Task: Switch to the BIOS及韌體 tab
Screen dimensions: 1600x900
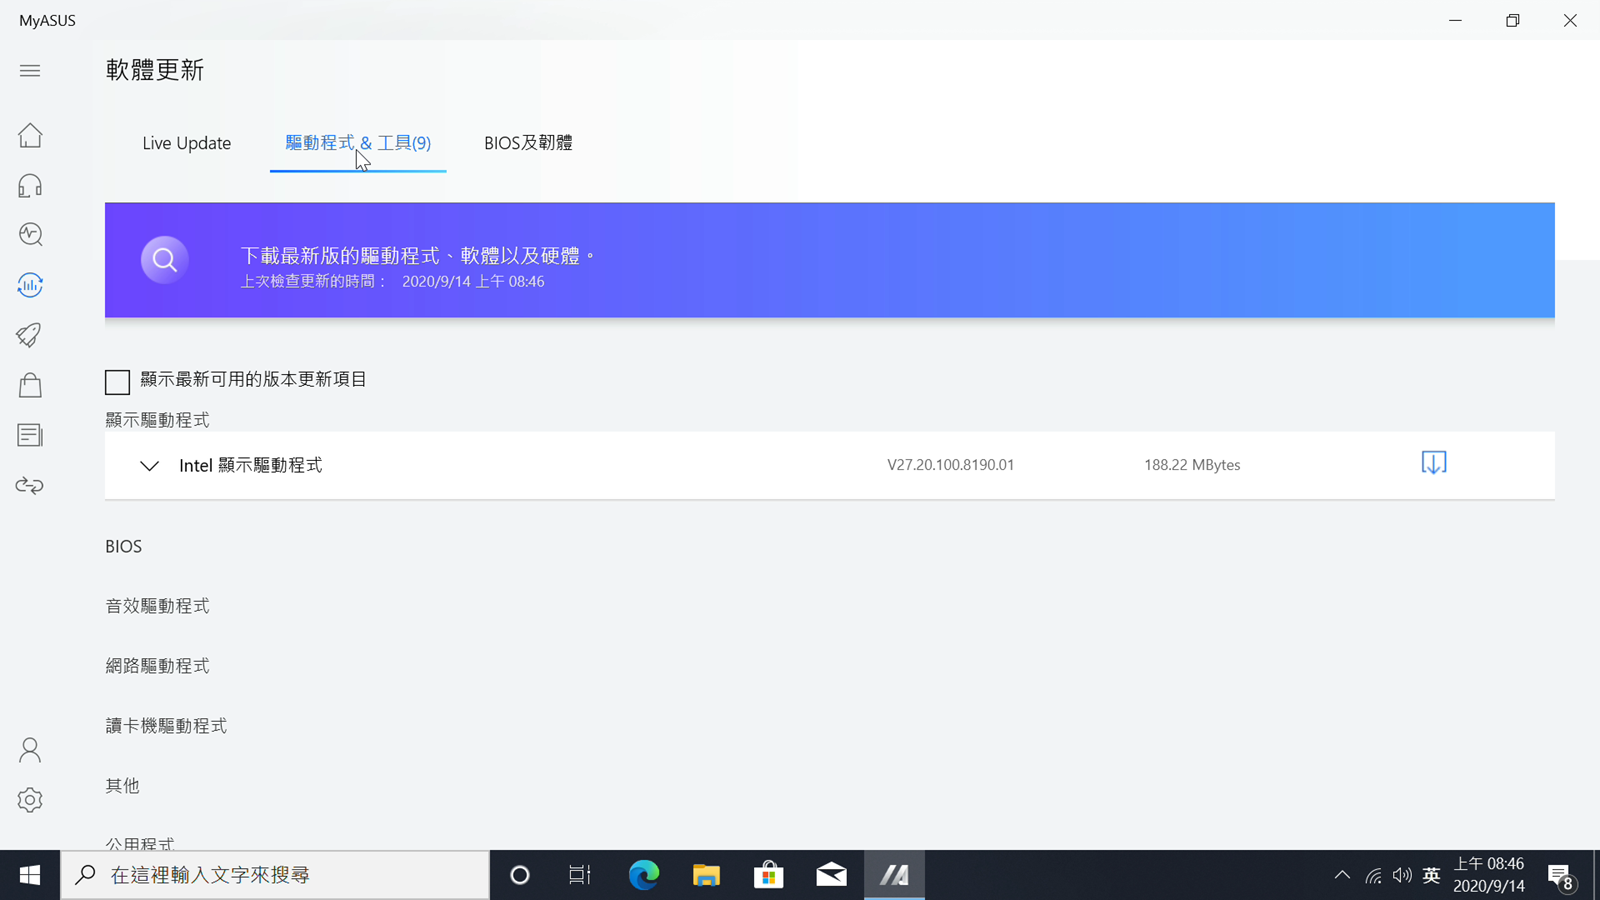Action: (x=528, y=143)
